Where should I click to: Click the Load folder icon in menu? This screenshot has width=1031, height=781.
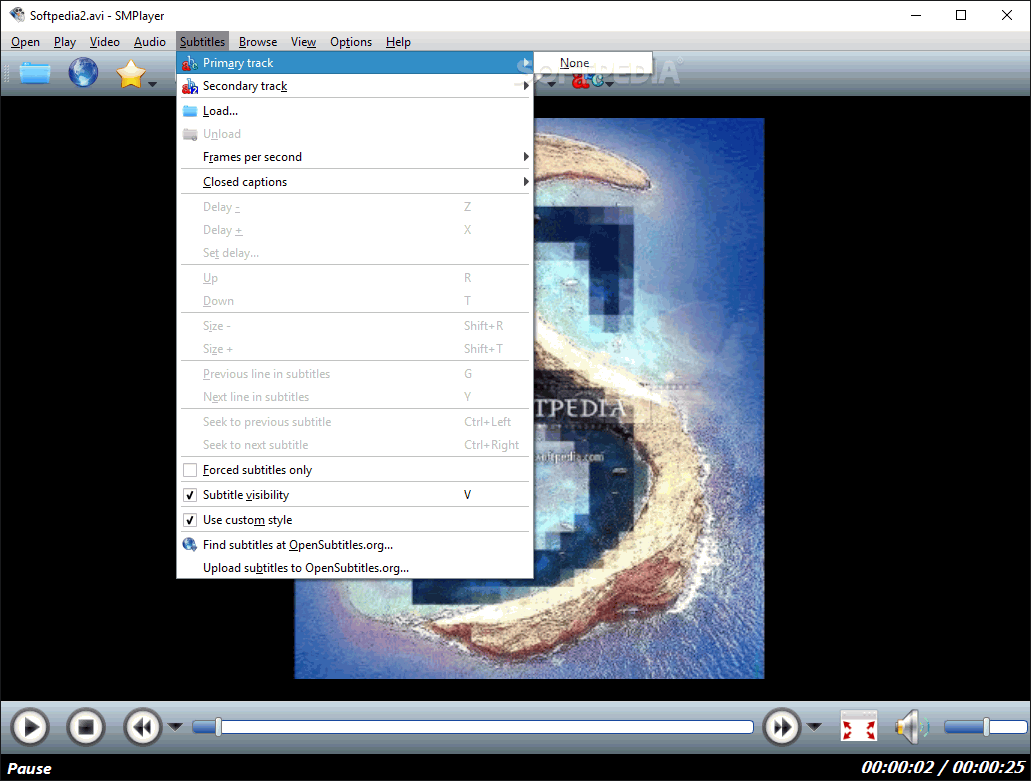190,111
